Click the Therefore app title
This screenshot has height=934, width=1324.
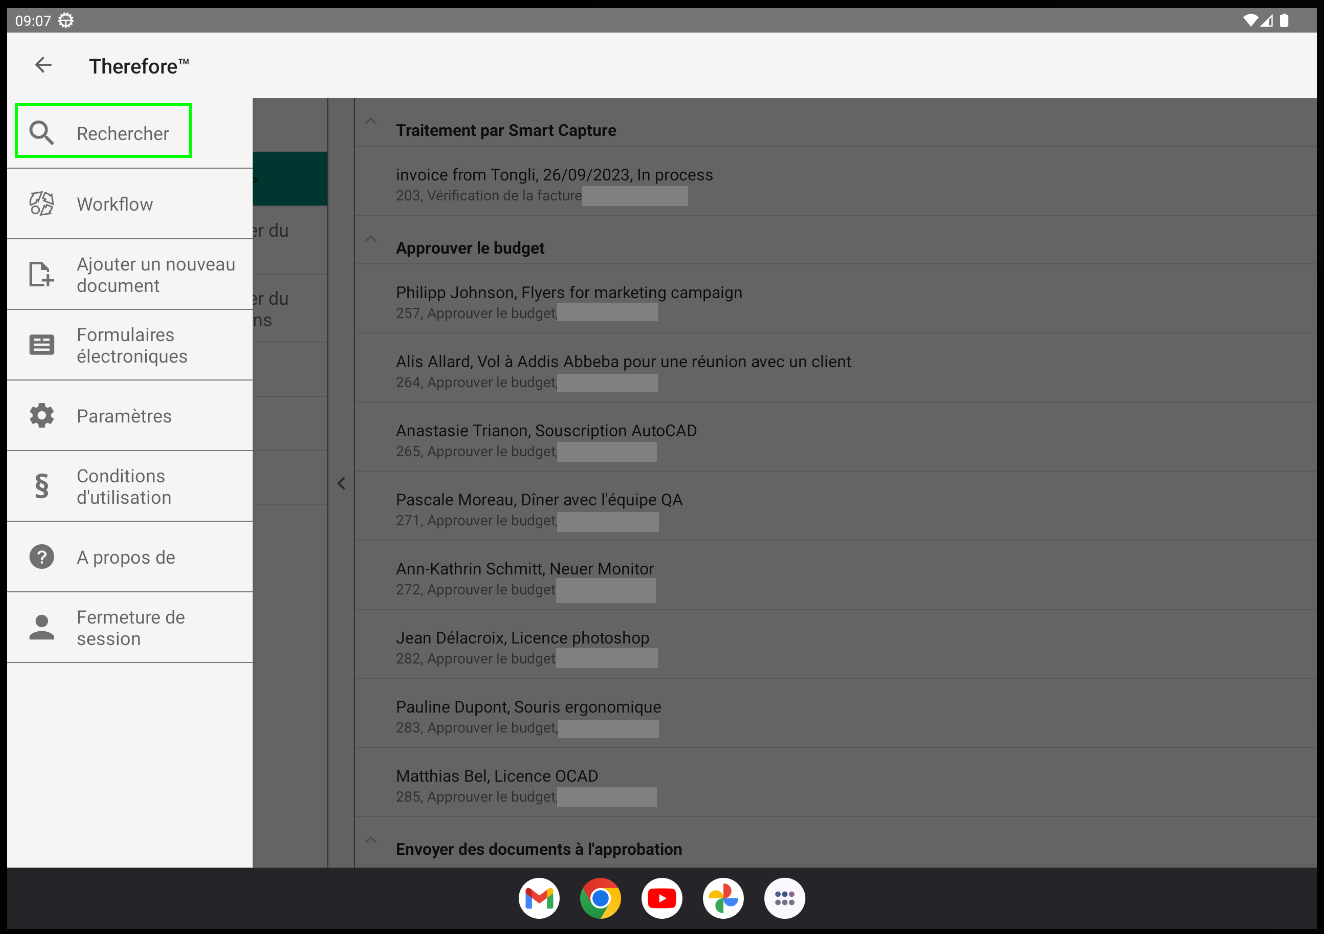point(139,66)
